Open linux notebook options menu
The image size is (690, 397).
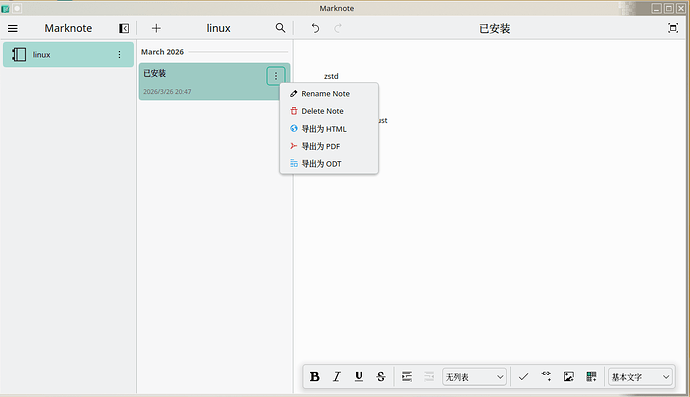pos(119,55)
